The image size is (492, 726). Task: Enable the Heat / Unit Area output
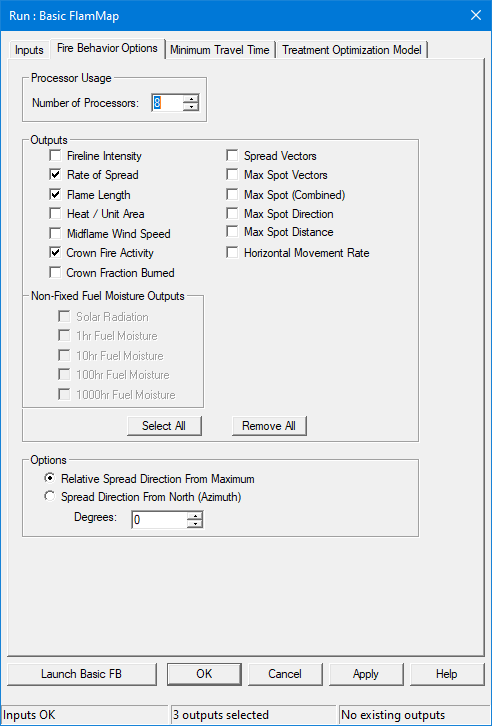click(x=55, y=213)
